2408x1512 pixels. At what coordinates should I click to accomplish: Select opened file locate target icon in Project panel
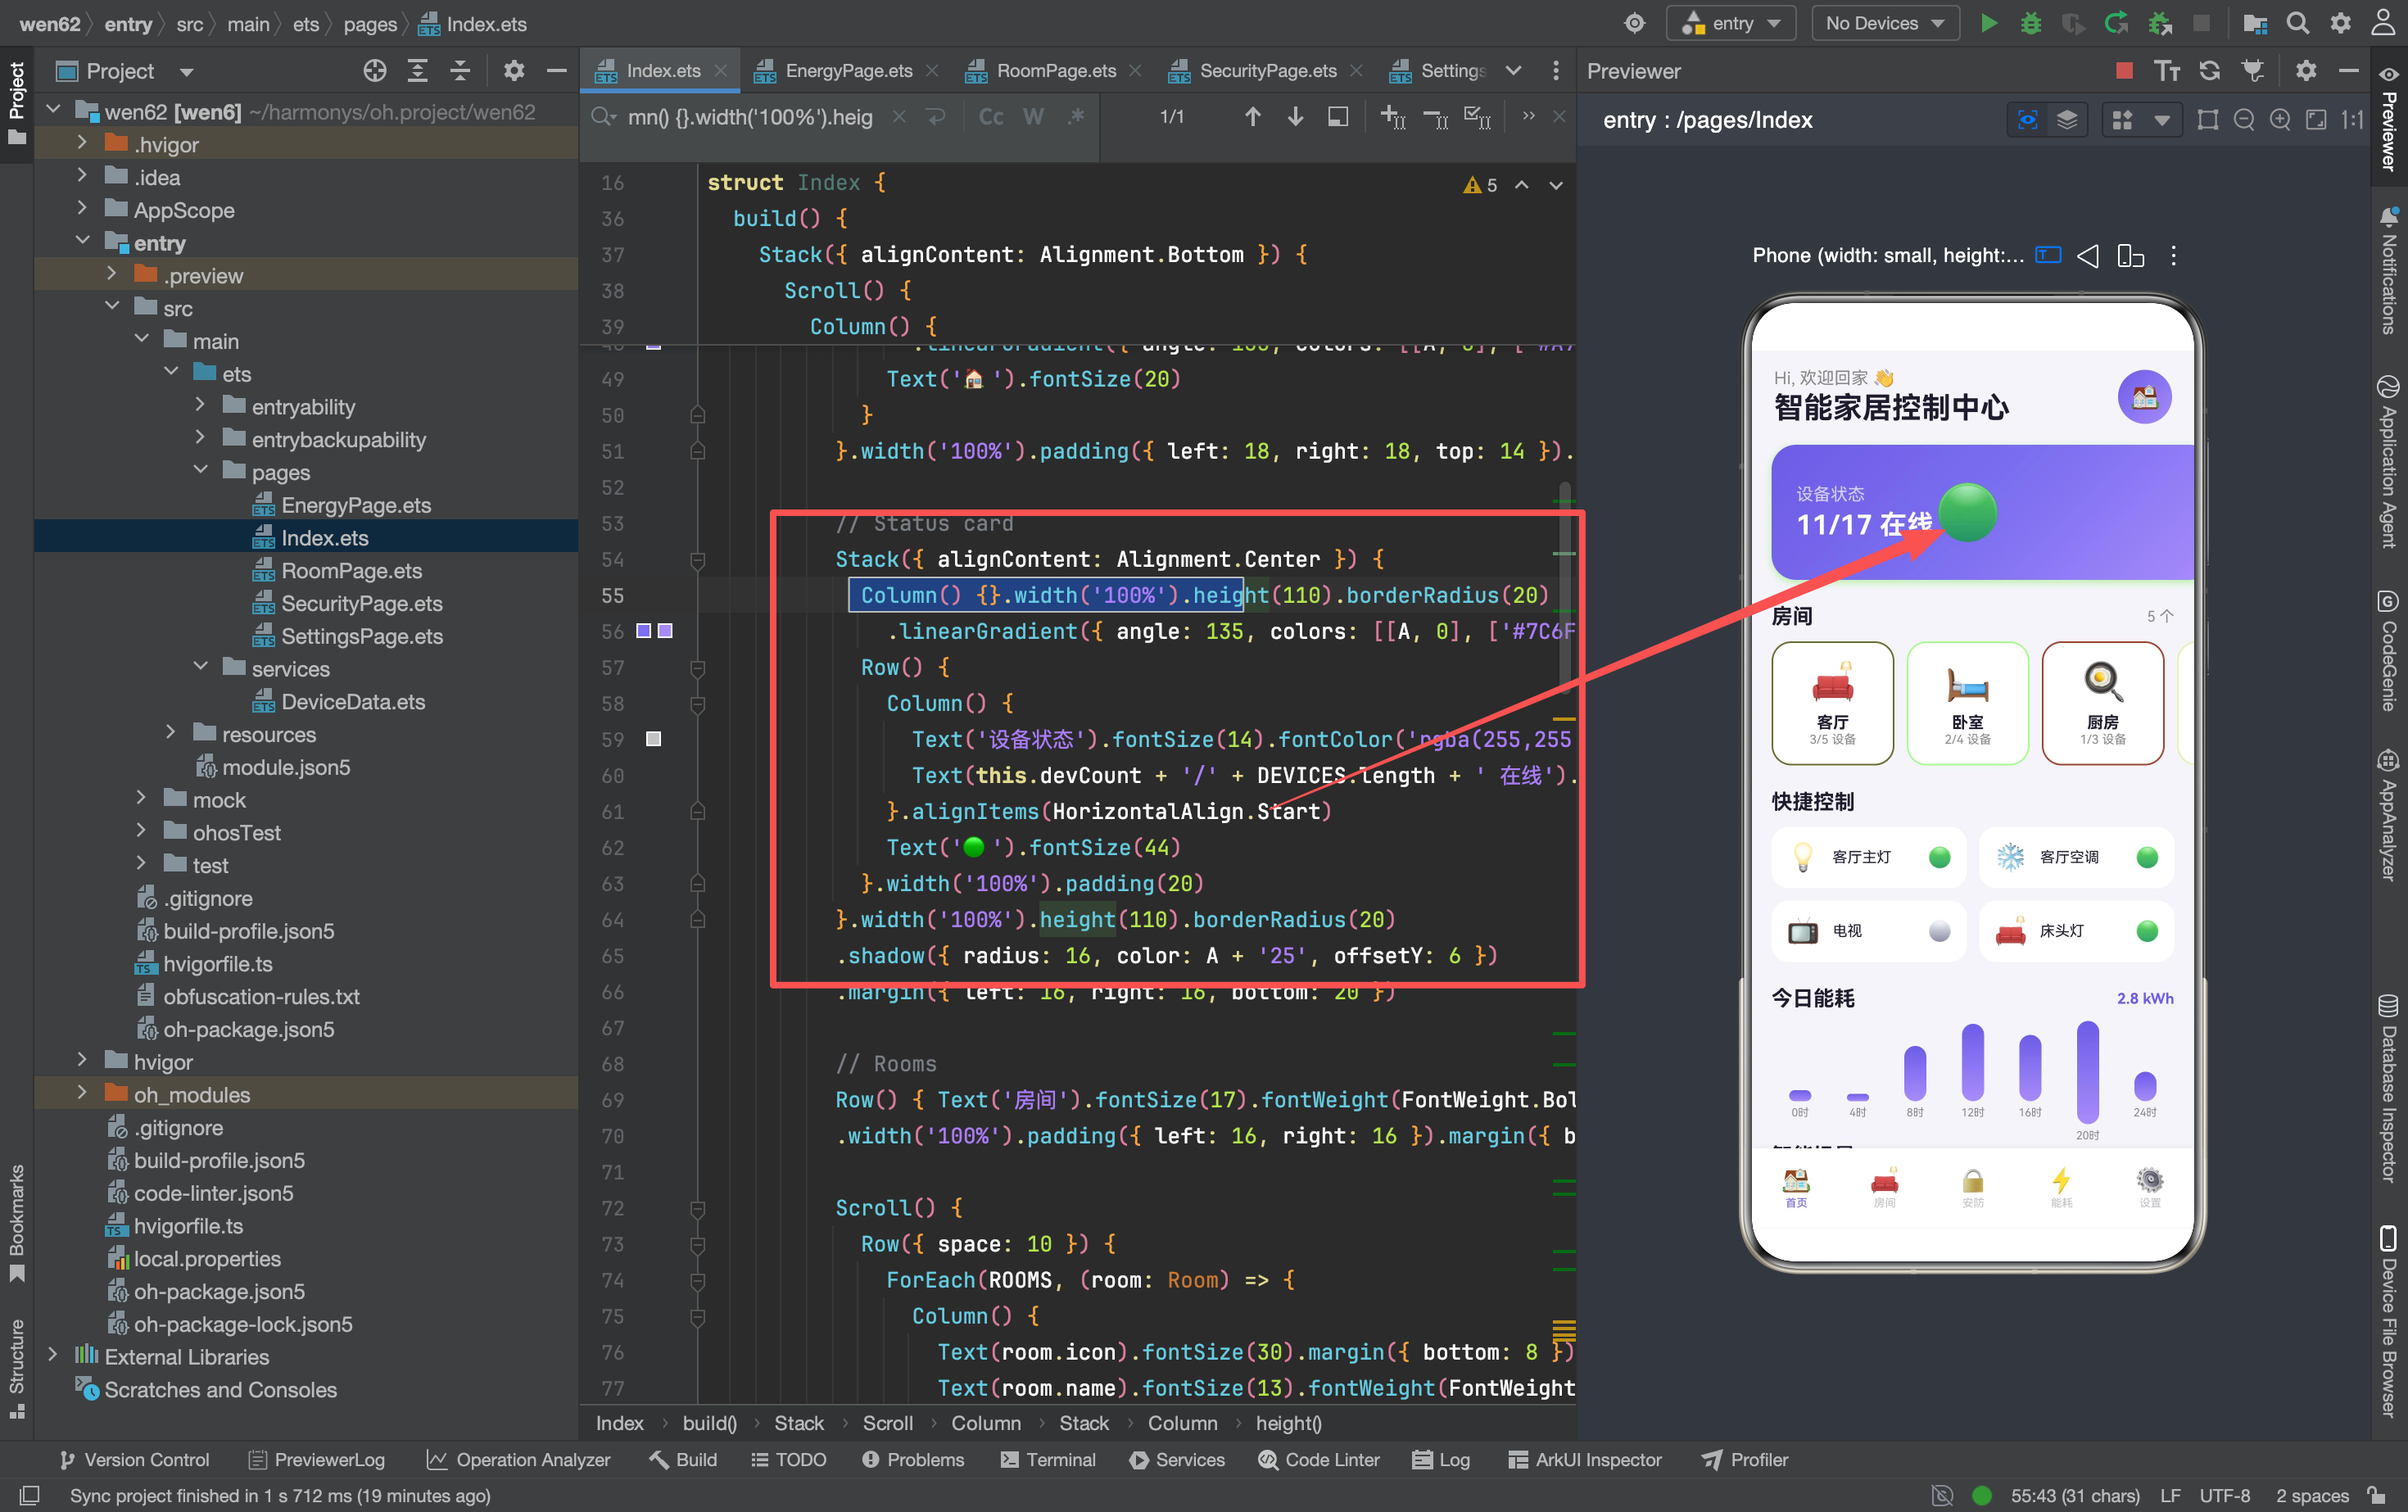click(375, 70)
